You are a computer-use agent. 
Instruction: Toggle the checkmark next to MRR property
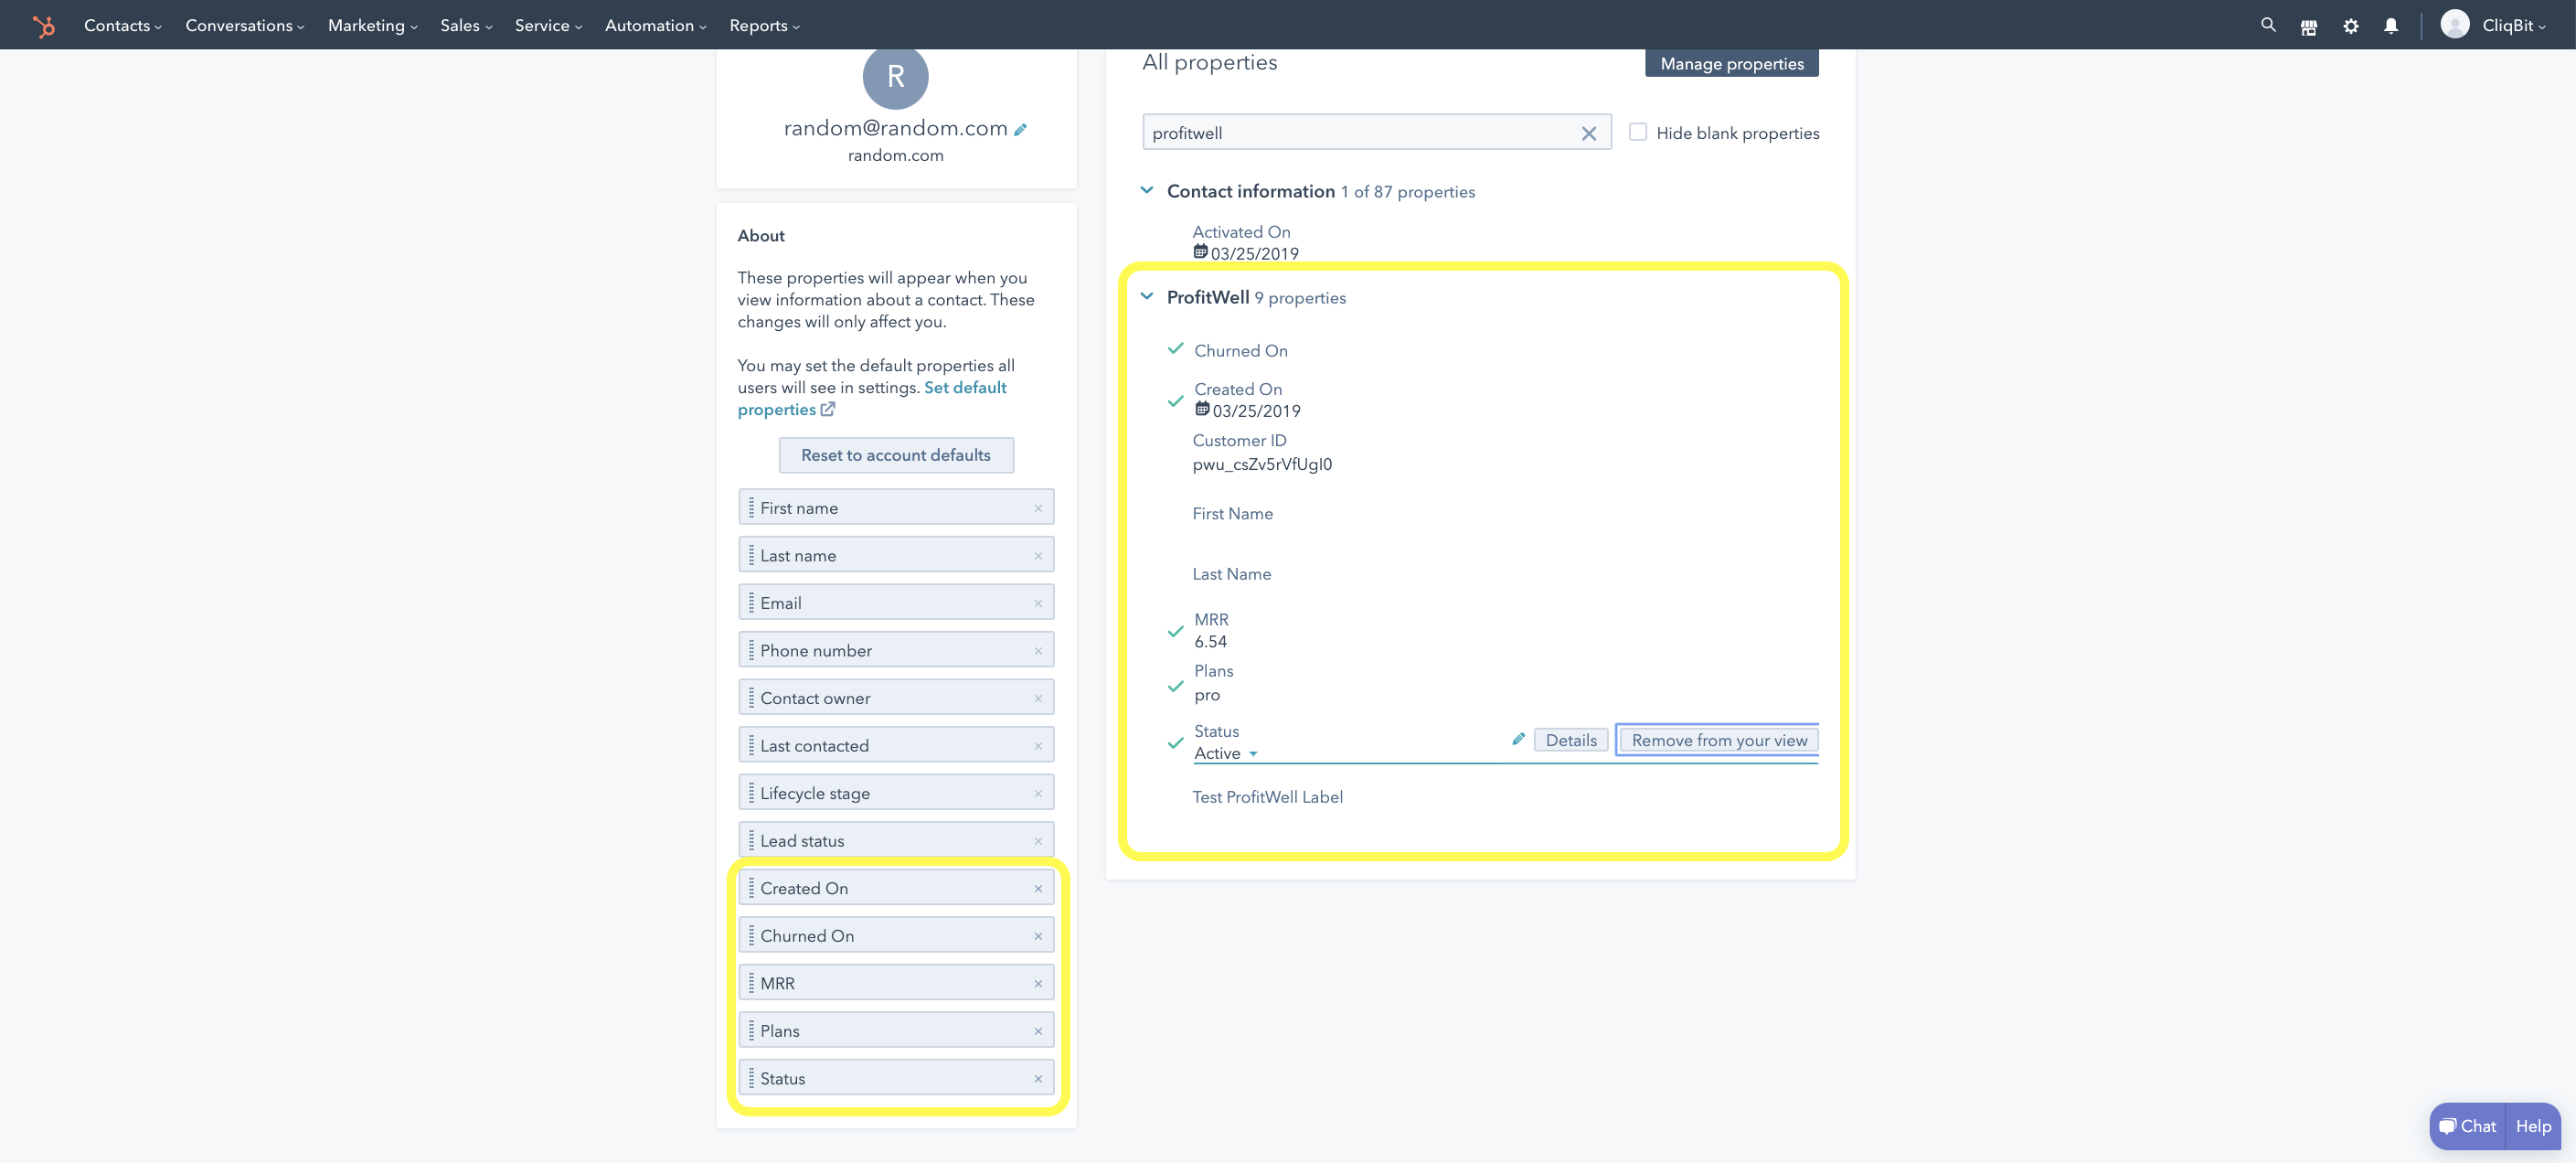tap(1176, 631)
